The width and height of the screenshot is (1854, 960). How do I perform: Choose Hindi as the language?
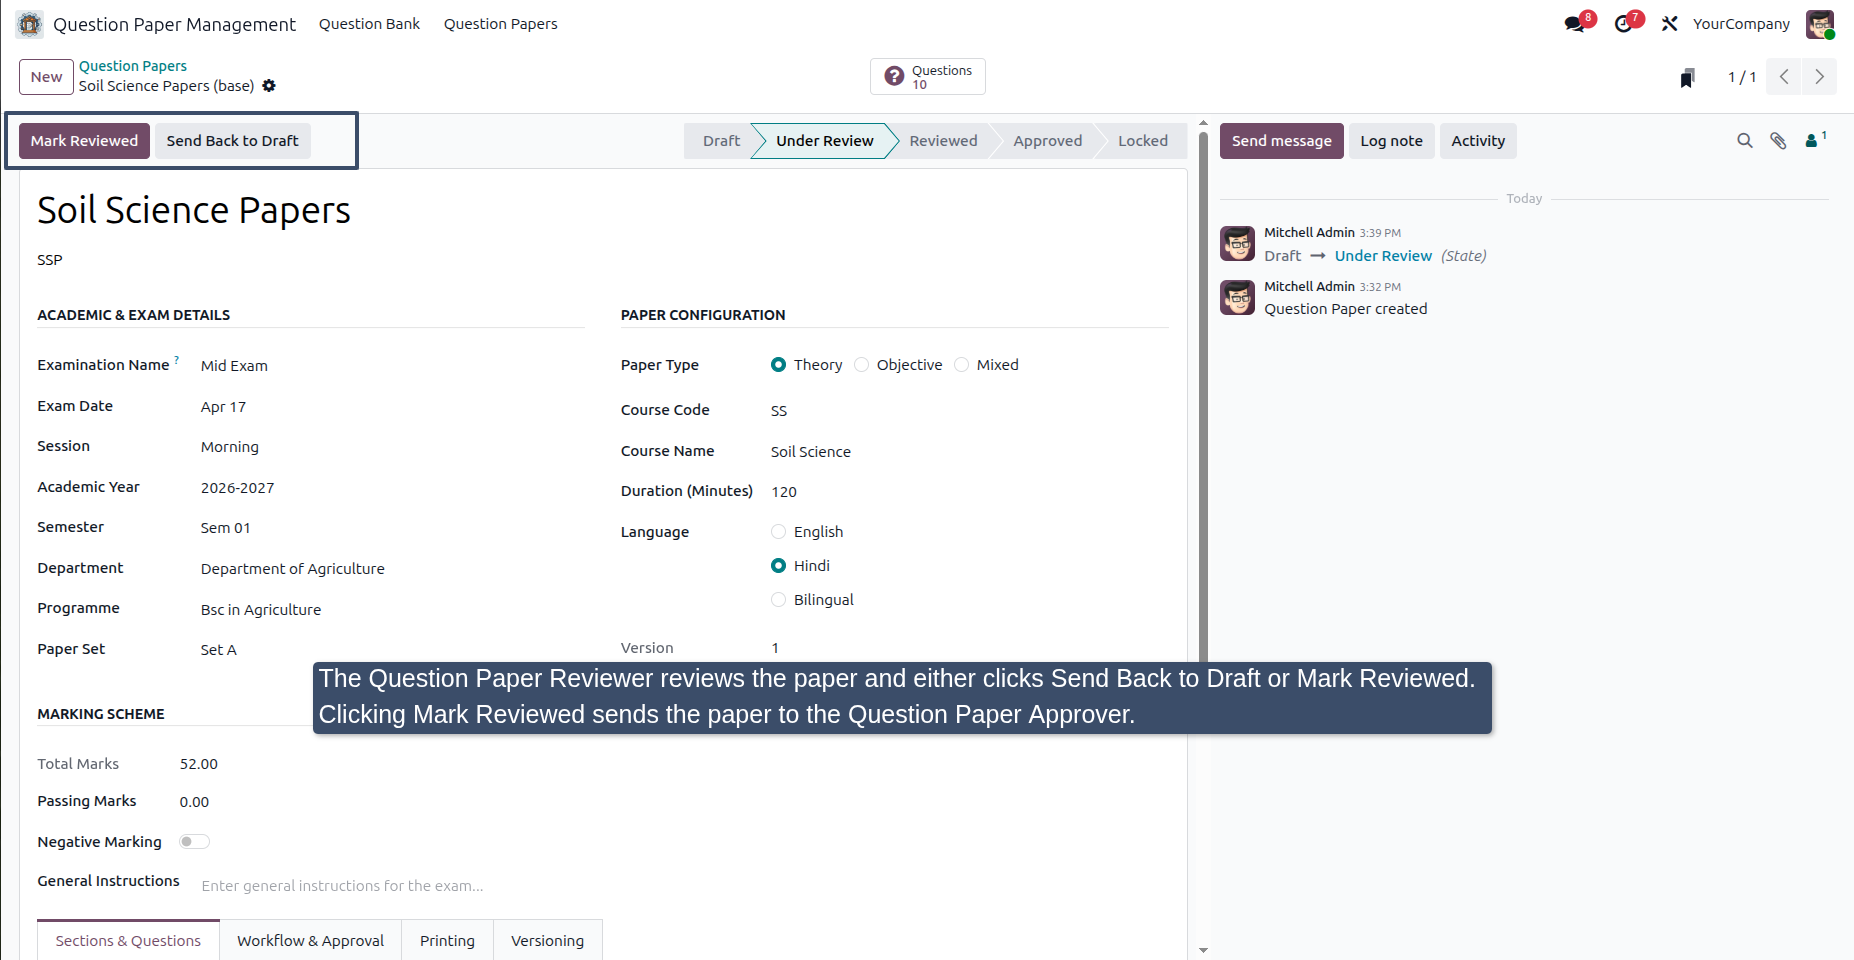click(778, 566)
